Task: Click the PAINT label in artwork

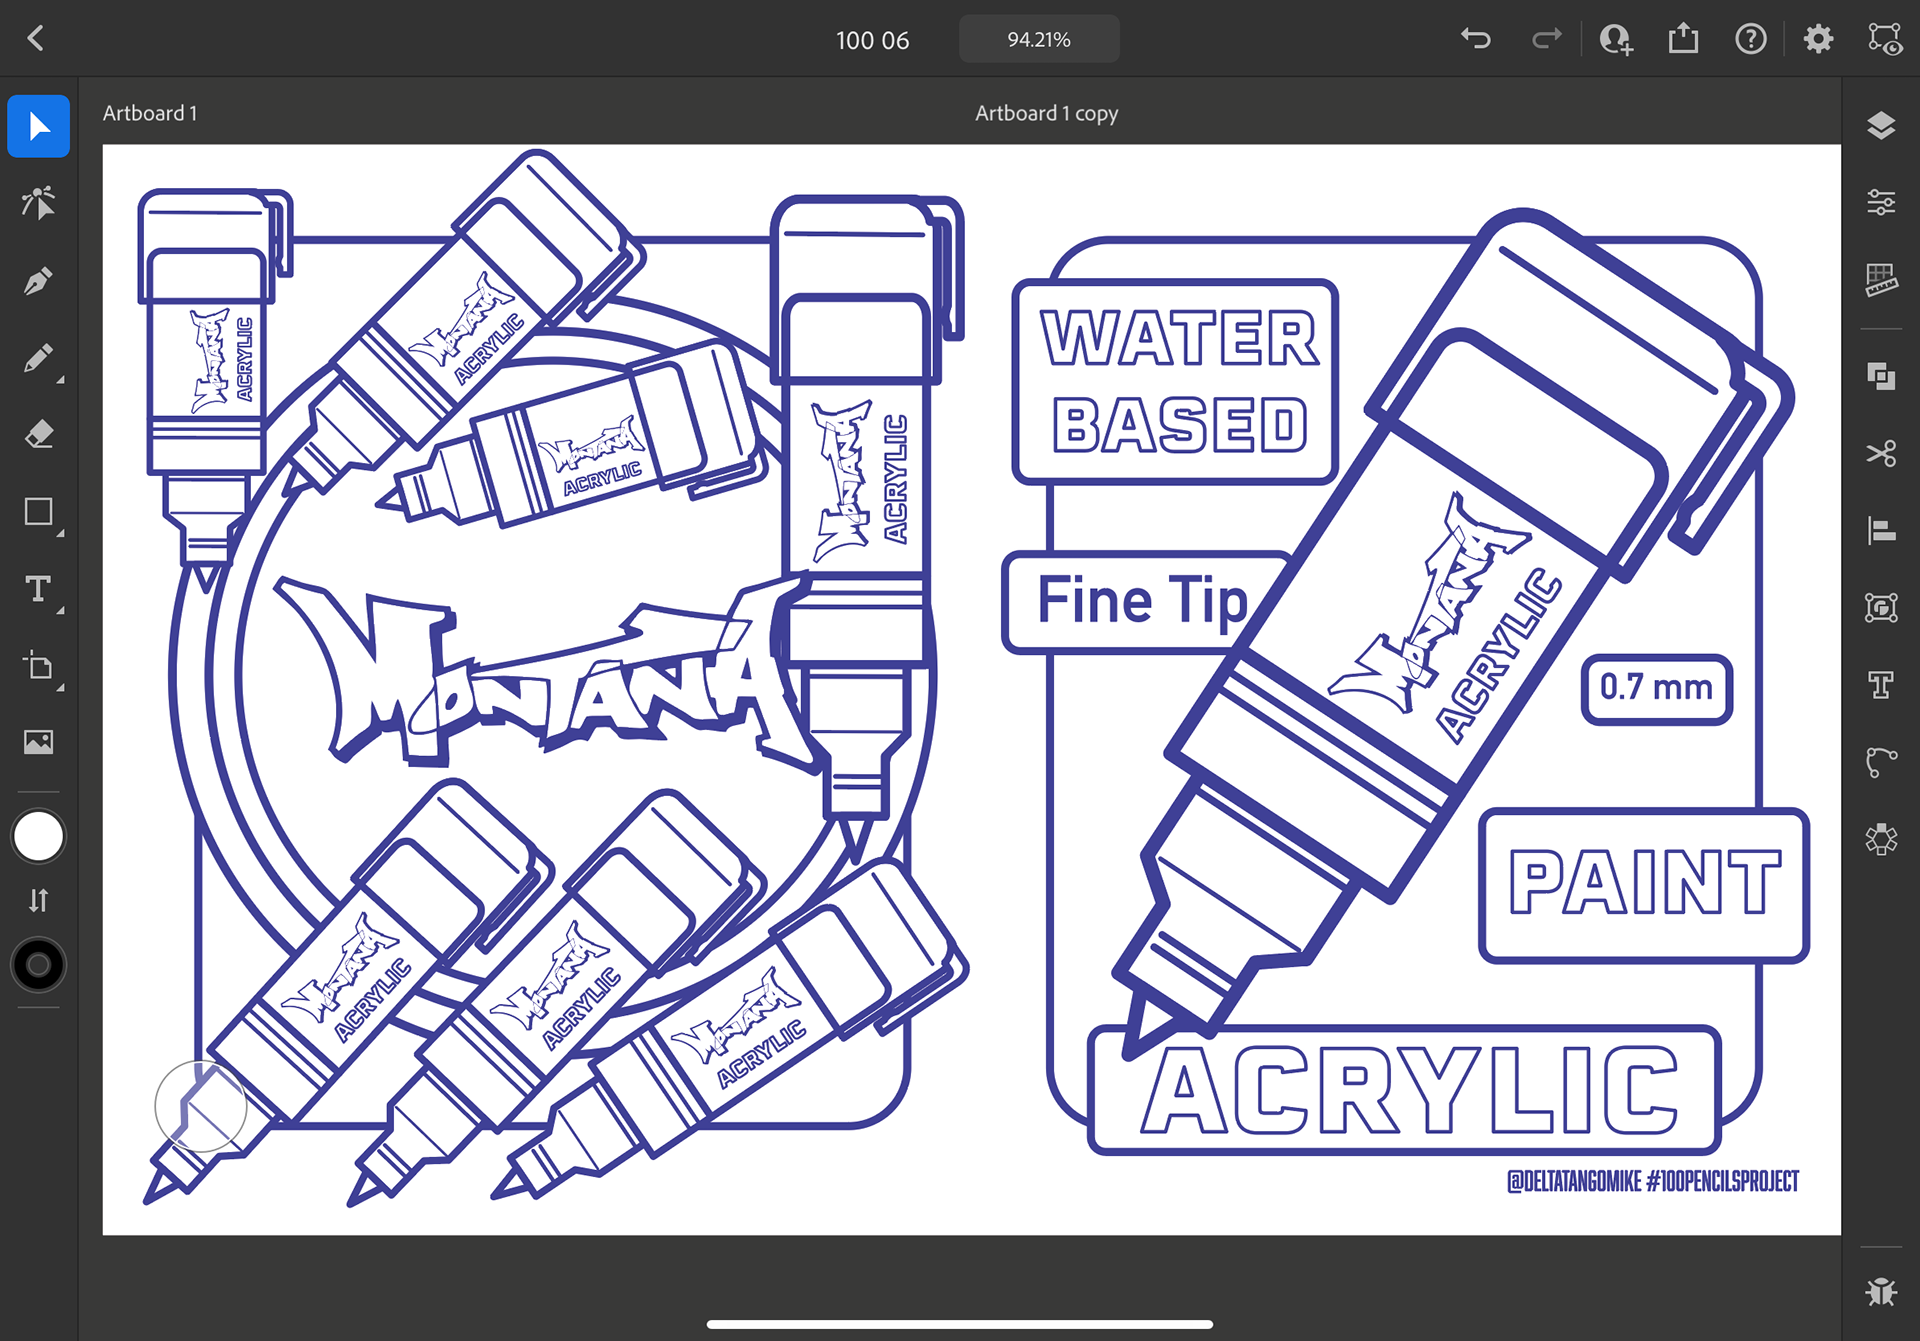Action: [x=1644, y=884]
